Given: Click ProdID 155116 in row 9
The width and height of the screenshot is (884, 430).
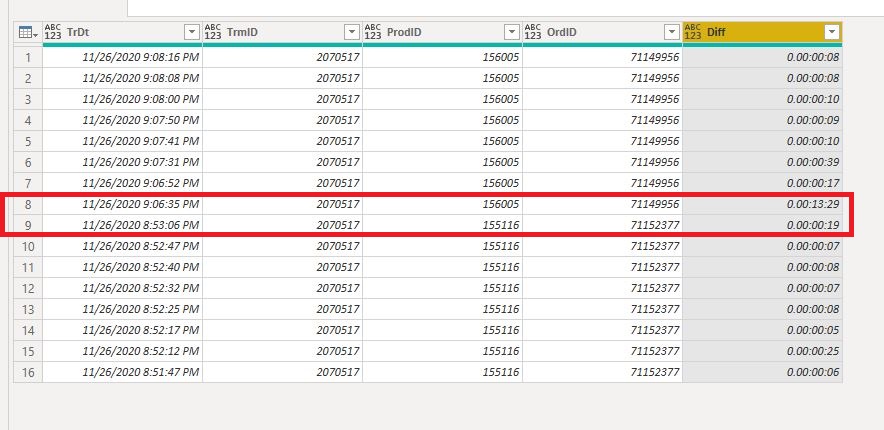Looking at the screenshot, I should tap(443, 225).
